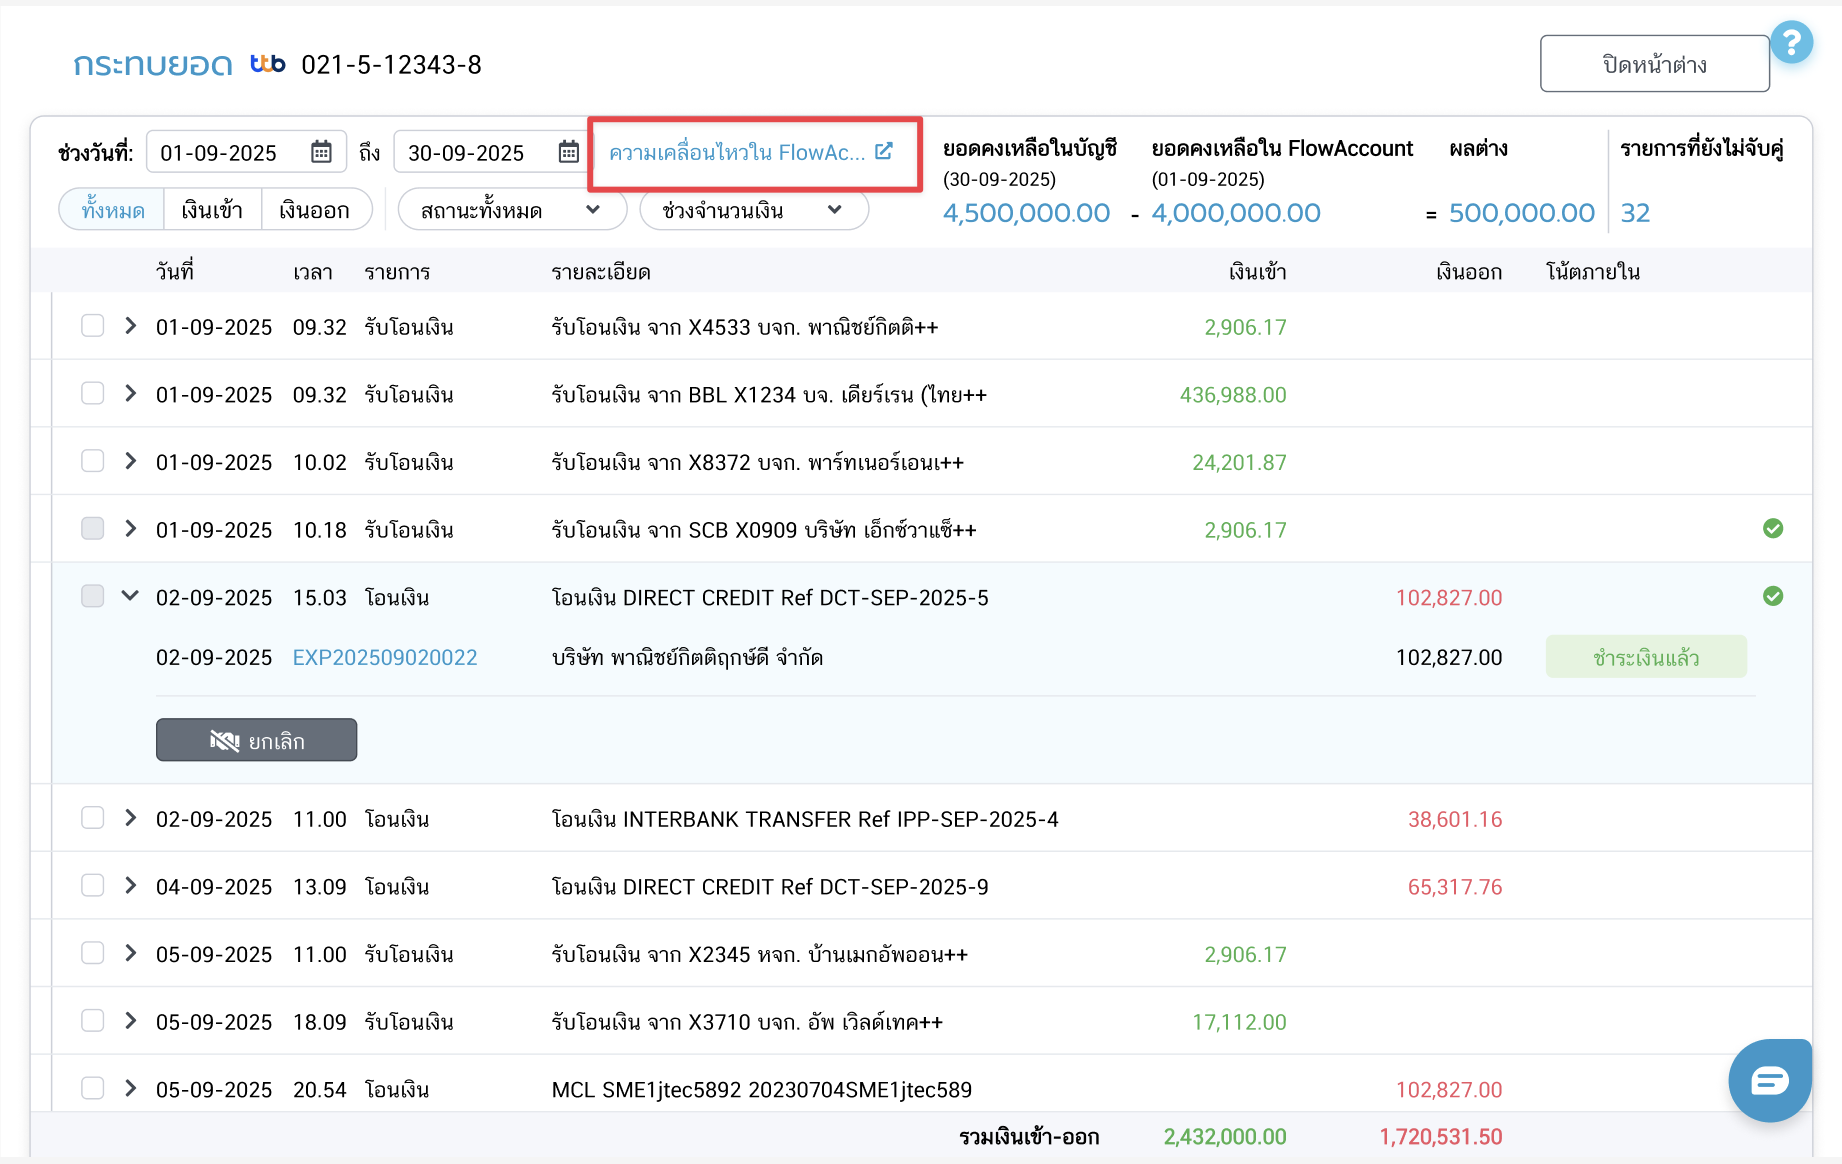Open the end date calendar picker
The height and width of the screenshot is (1164, 1842).
click(x=568, y=152)
